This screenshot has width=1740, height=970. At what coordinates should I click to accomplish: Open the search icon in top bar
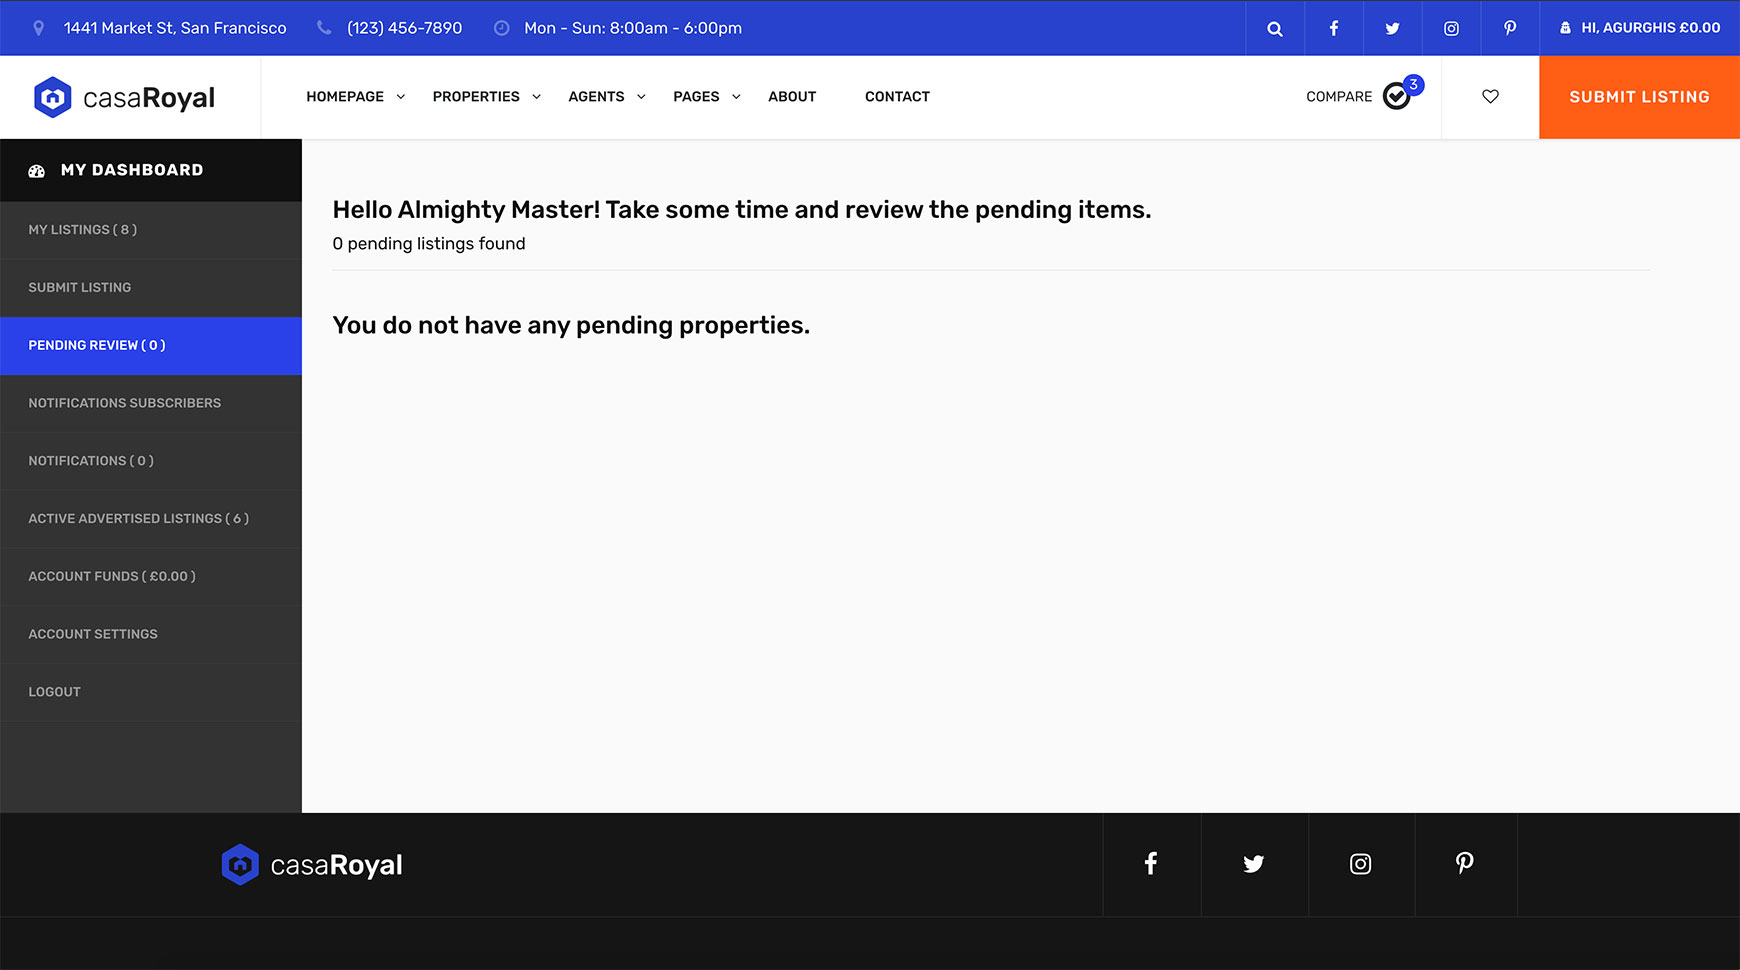pyautogui.click(x=1274, y=28)
